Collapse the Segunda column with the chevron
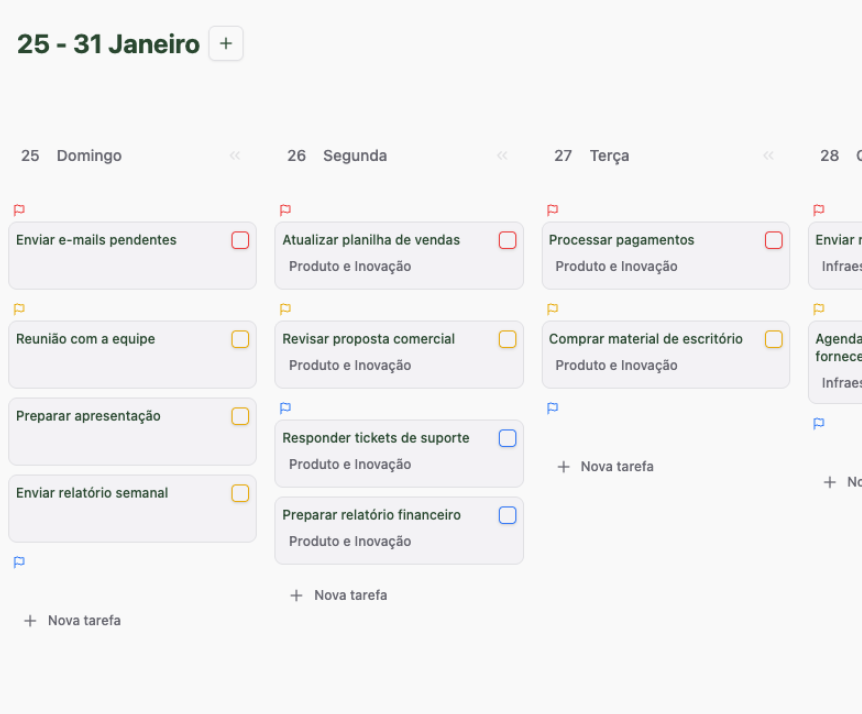862x714 pixels. 502,155
